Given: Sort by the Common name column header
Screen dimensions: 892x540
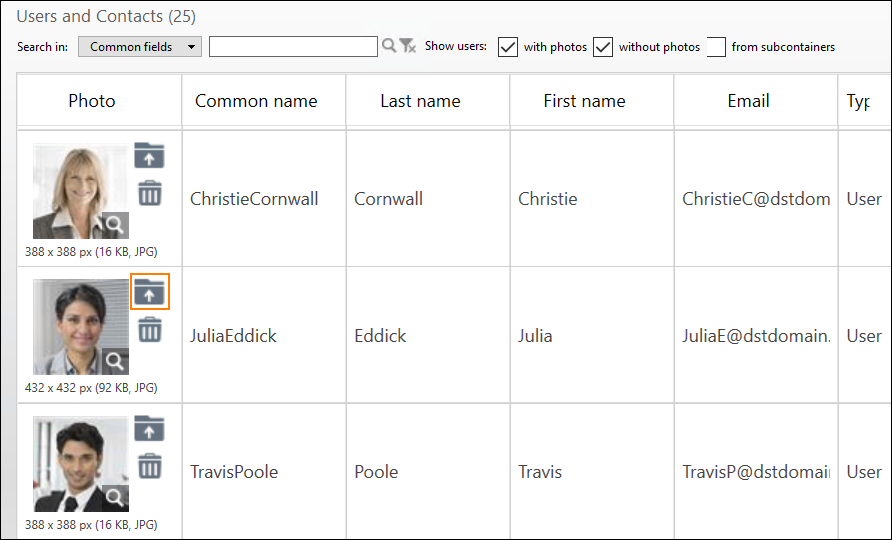Looking at the screenshot, I should [x=256, y=101].
